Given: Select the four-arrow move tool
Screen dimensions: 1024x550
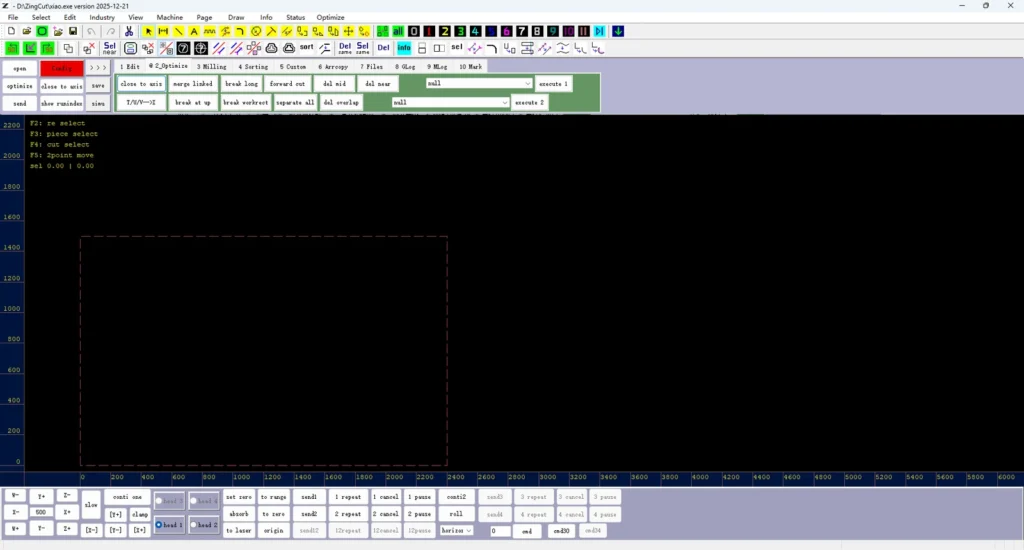Looking at the screenshot, I should (349, 31).
